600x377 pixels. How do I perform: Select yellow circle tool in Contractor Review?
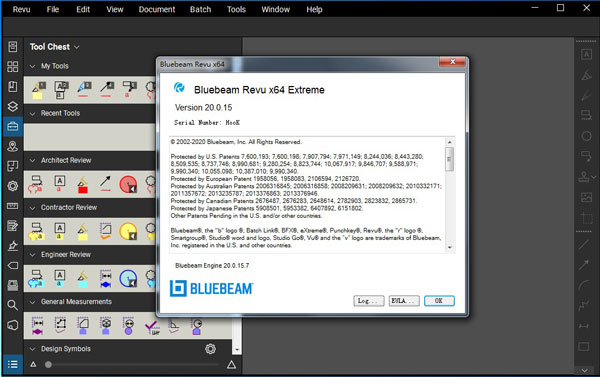(128, 232)
